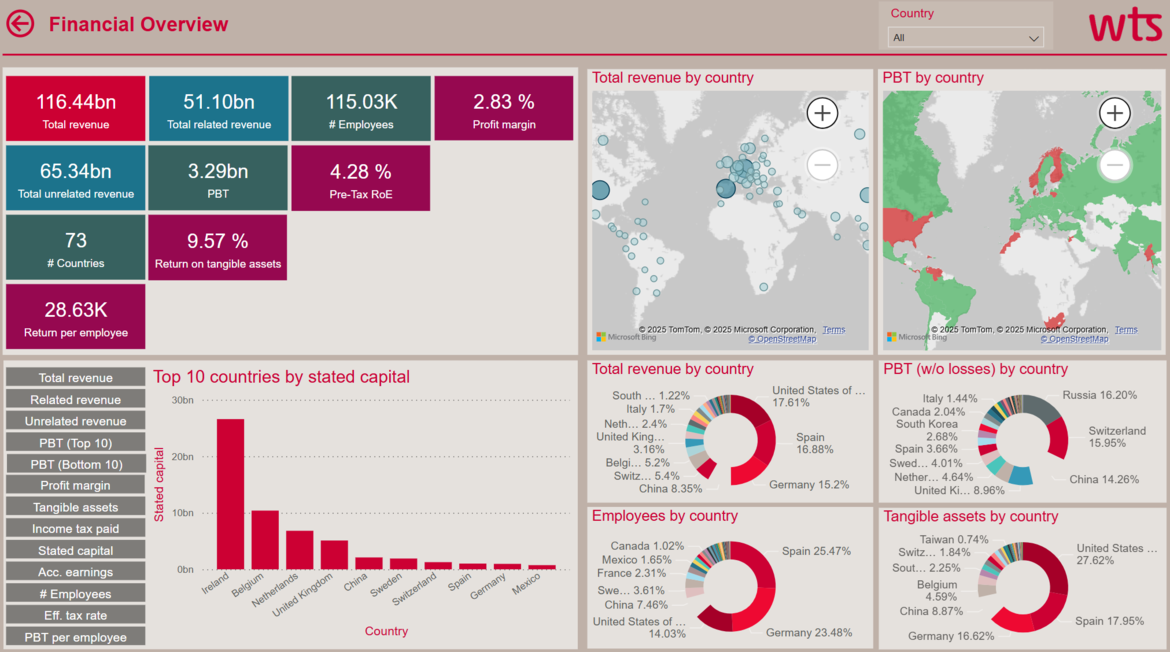Select the # Employees button

coord(75,594)
